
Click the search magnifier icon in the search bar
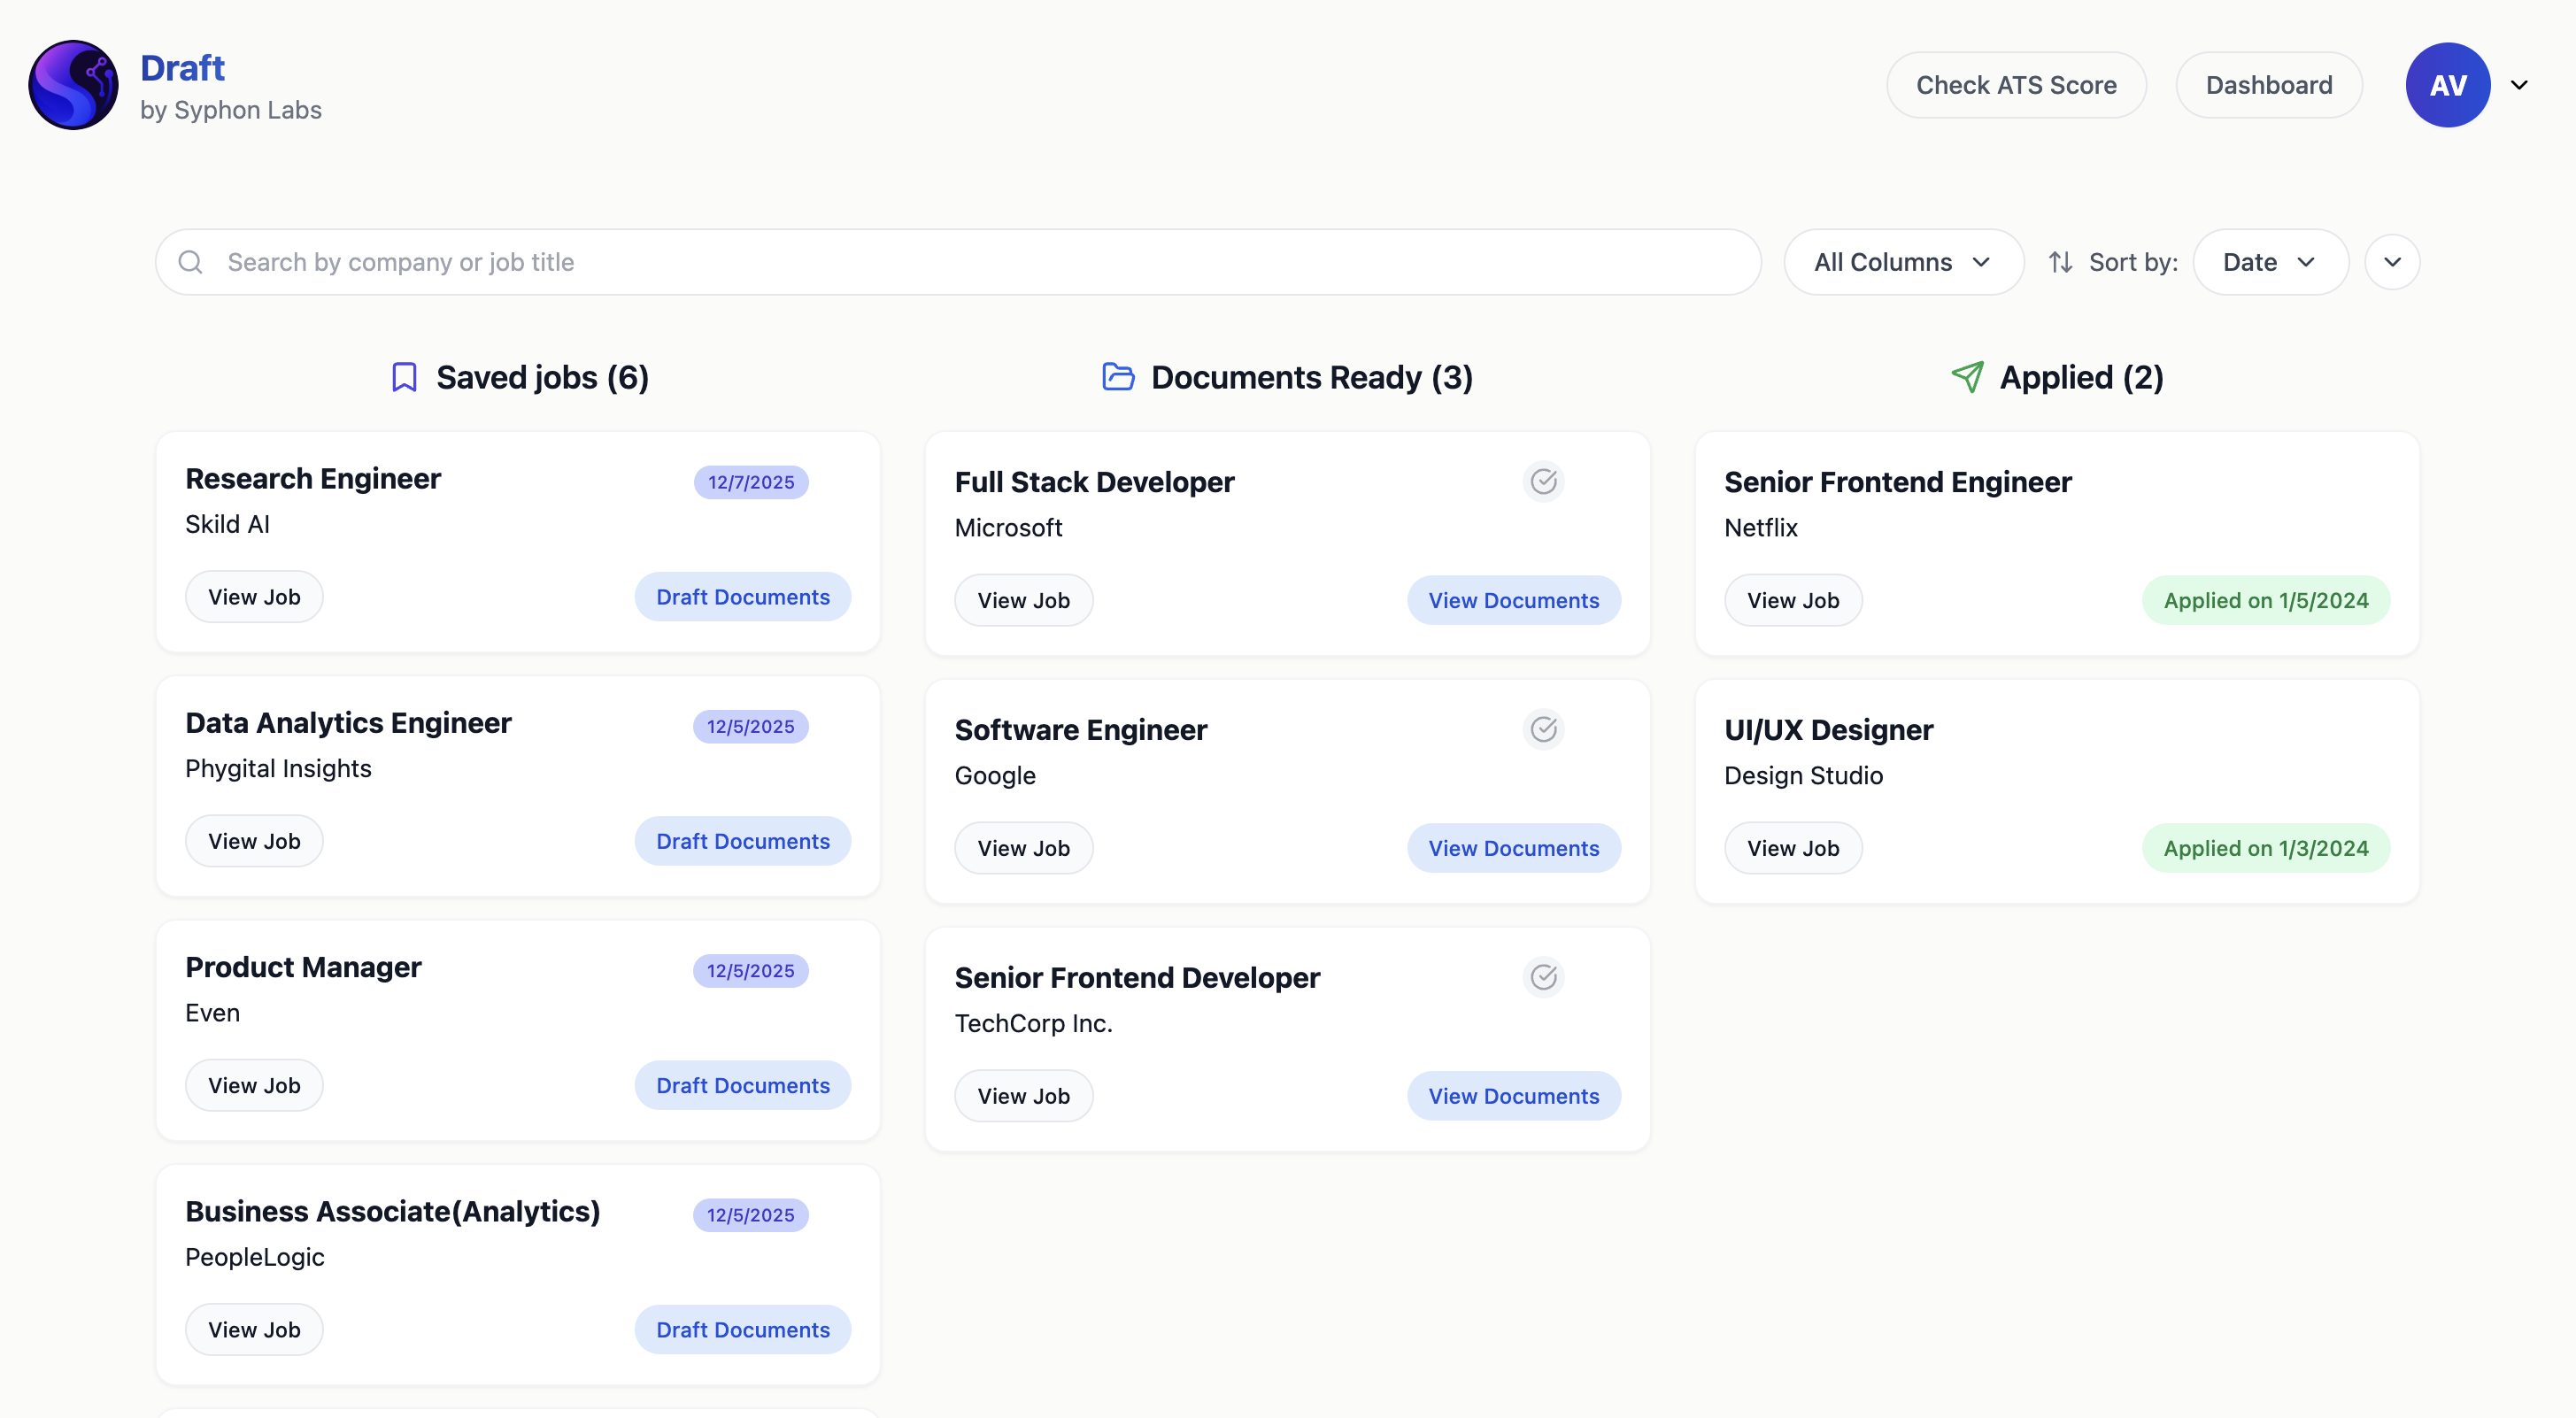[191, 261]
